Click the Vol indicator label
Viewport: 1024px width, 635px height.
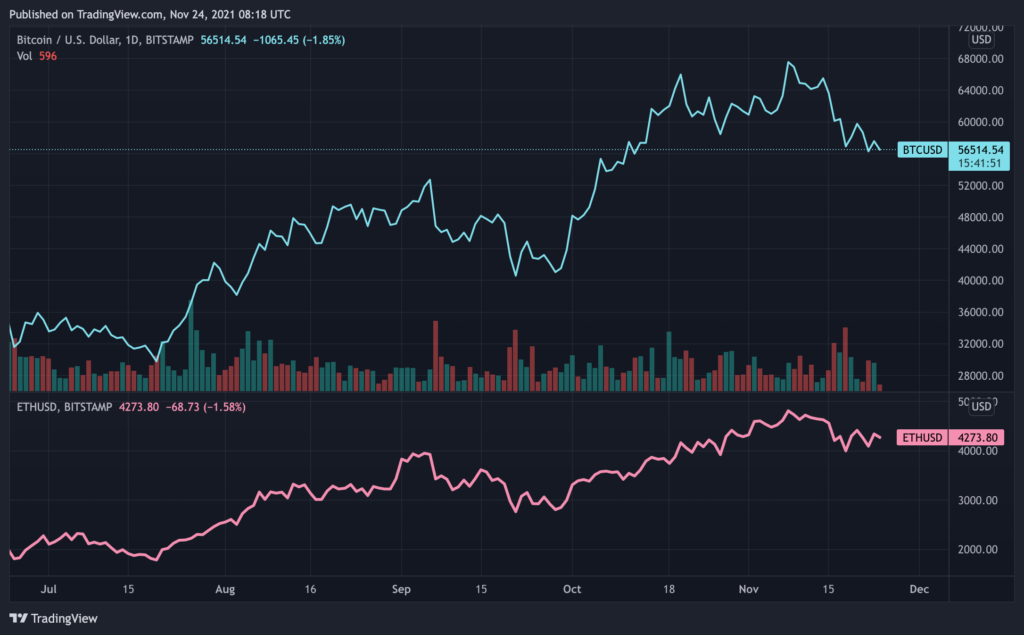tap(25, 57)
